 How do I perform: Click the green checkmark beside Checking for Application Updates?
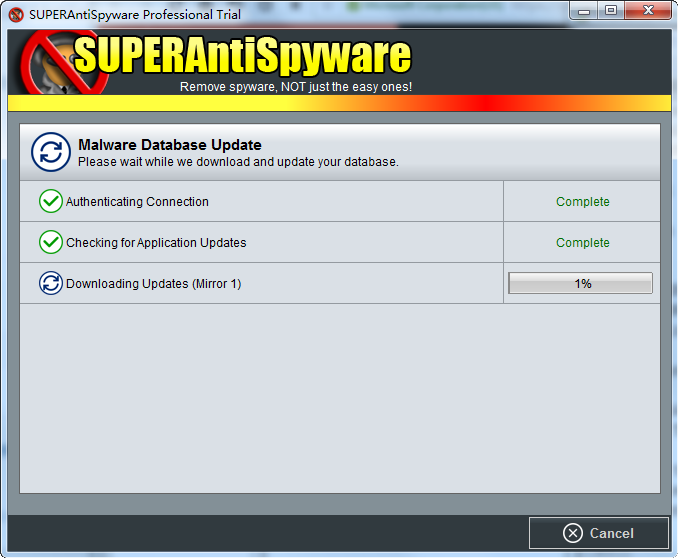tap(51, 242)
